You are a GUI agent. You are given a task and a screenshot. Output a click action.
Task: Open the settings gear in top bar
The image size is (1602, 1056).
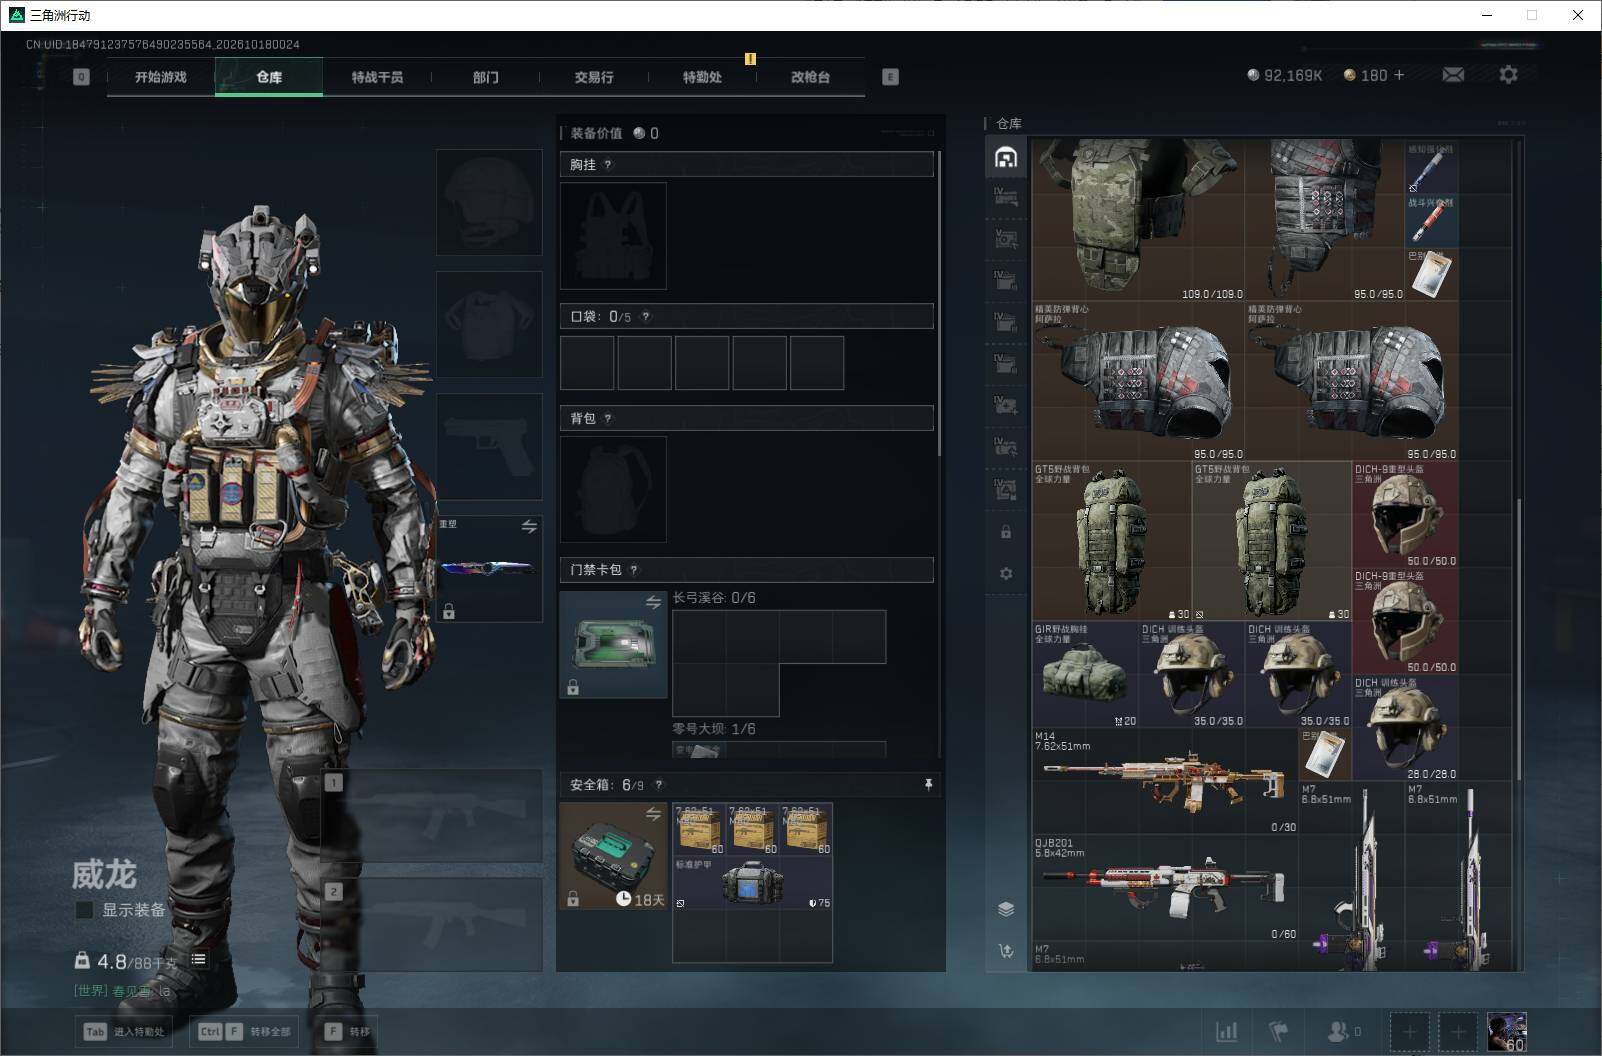point(1508,75)
